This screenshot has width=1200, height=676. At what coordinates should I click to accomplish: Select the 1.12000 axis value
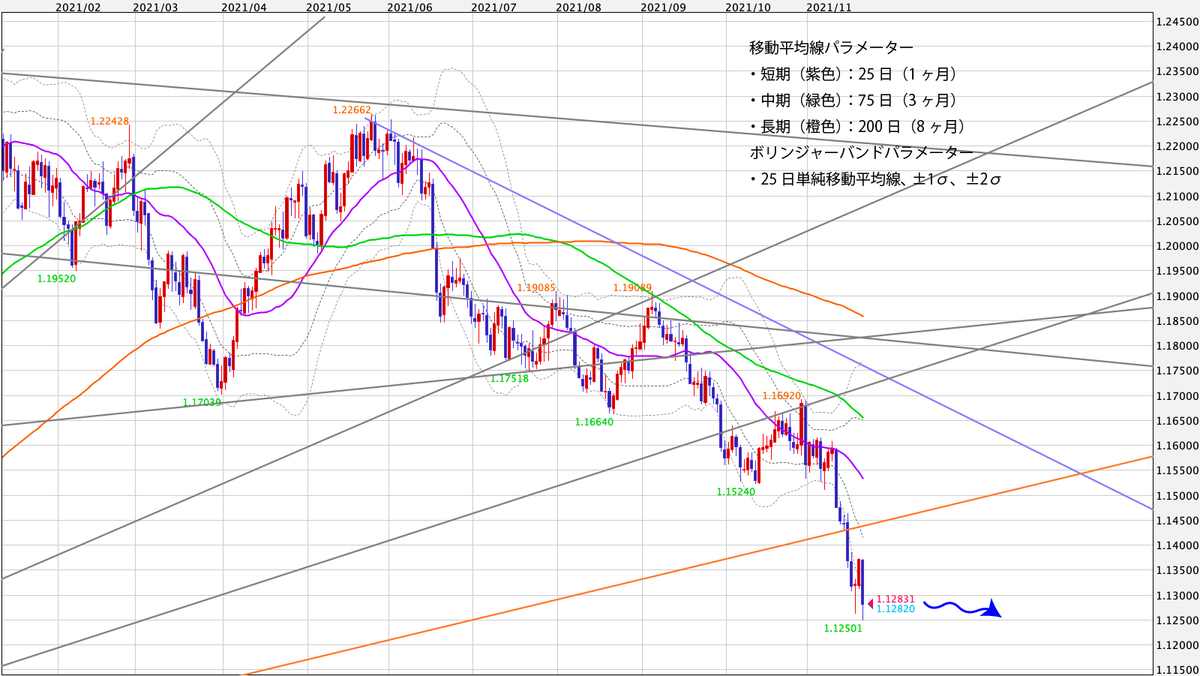[x=1176, y=646]
